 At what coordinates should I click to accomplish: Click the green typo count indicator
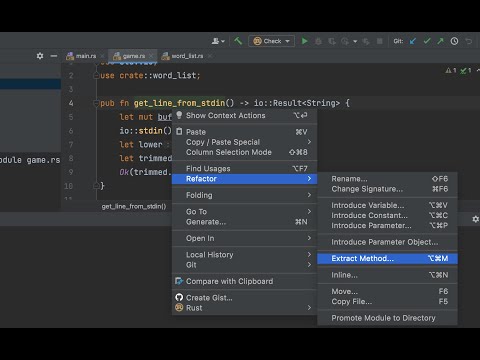[466, 70]
